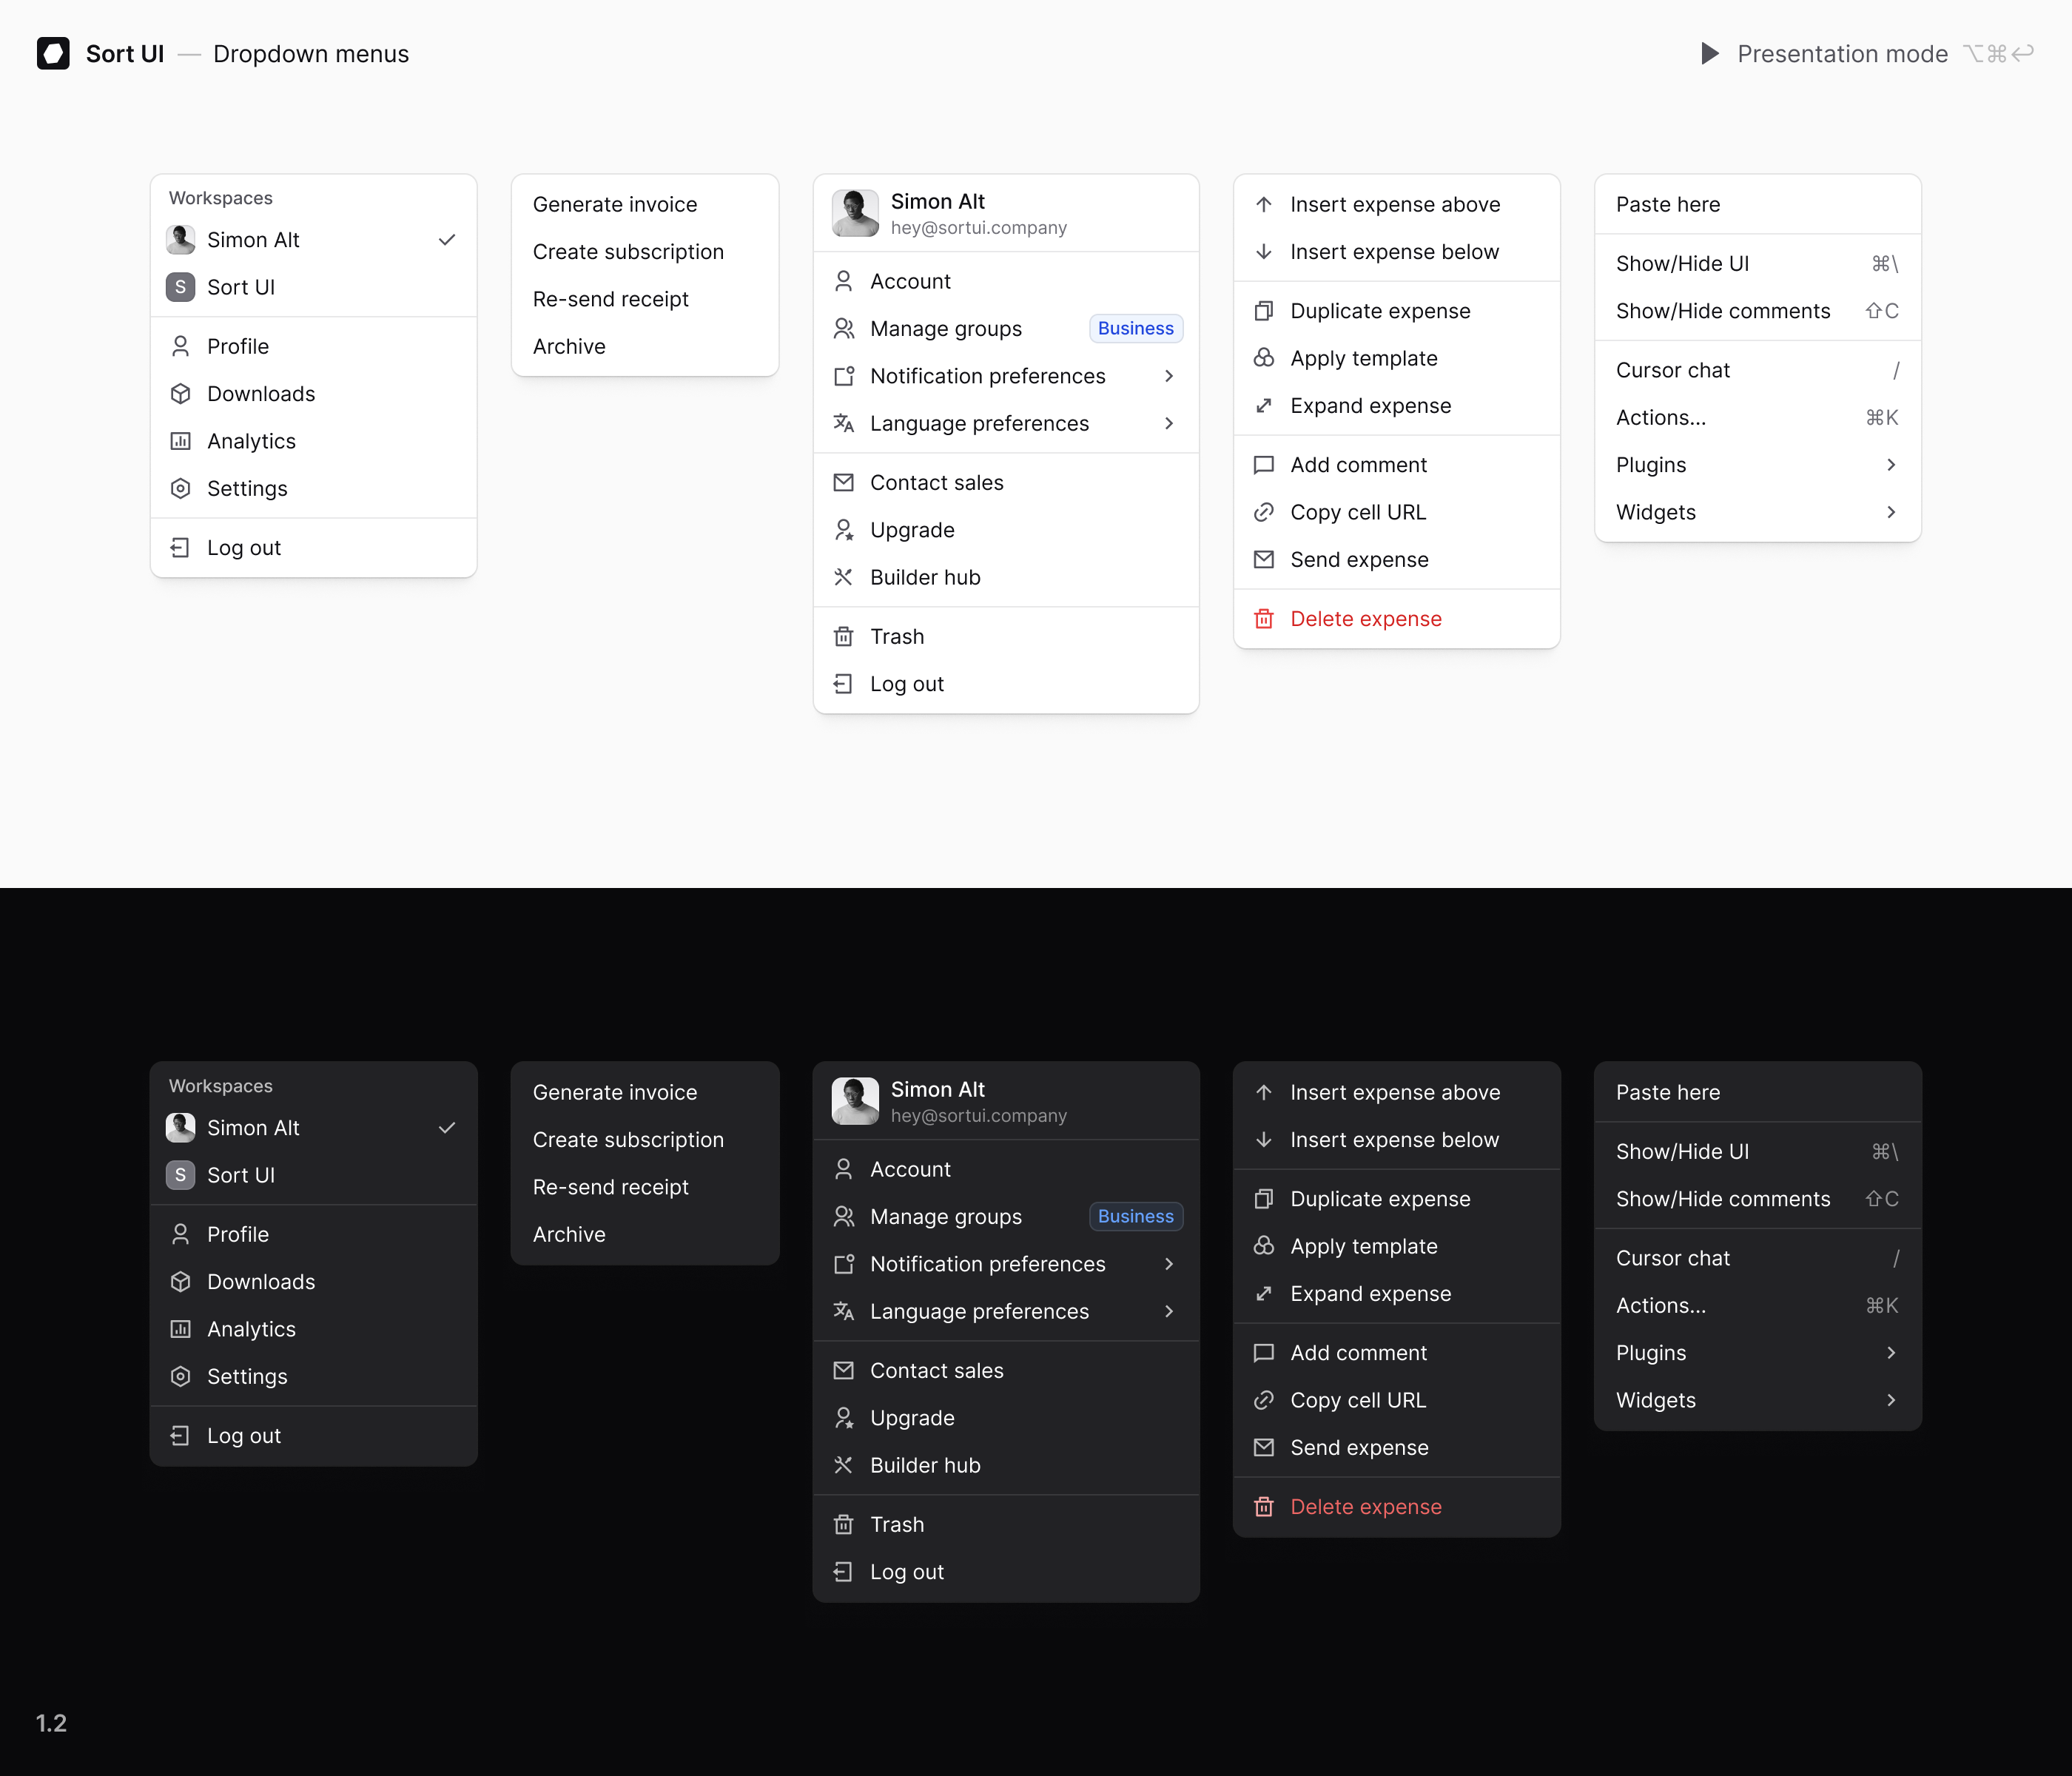This screenshot has width=2072, height=1776.
Task: Click the Business badge in light menu
Action: coord(1136,328)
